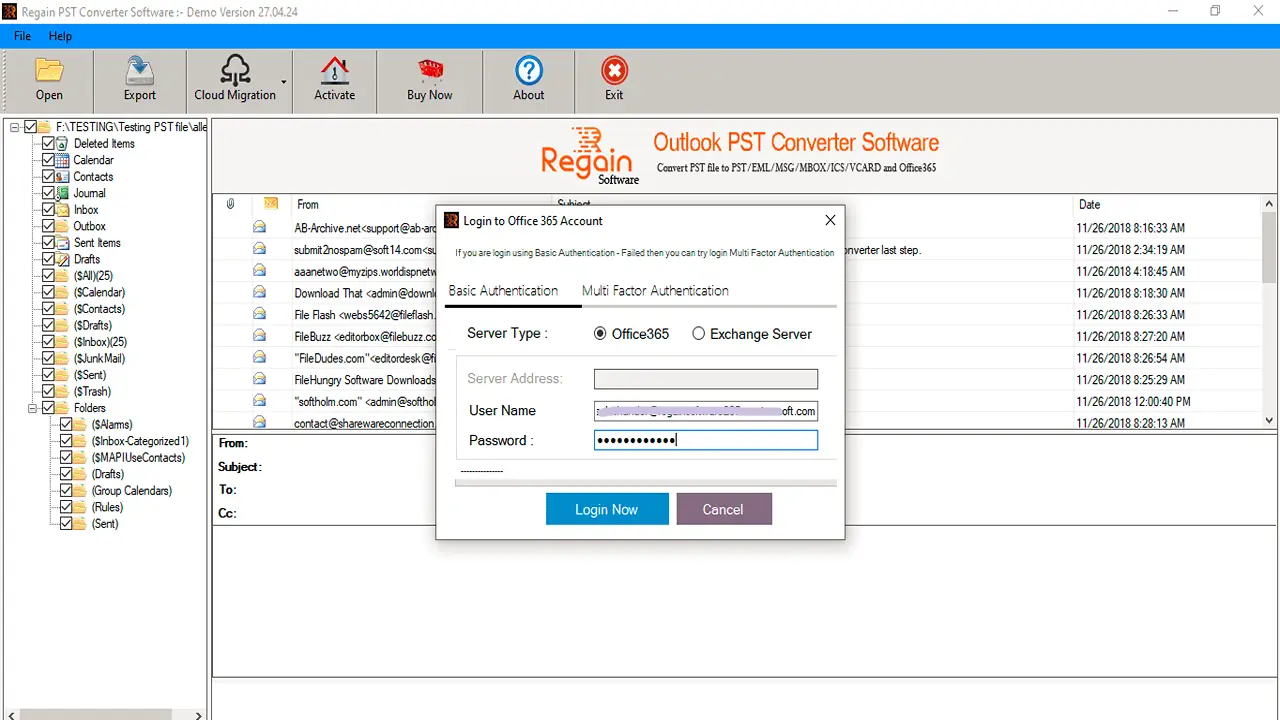The image size is (1280, 720).
Task: Click the Password input field
Action: tap(706, 440)
